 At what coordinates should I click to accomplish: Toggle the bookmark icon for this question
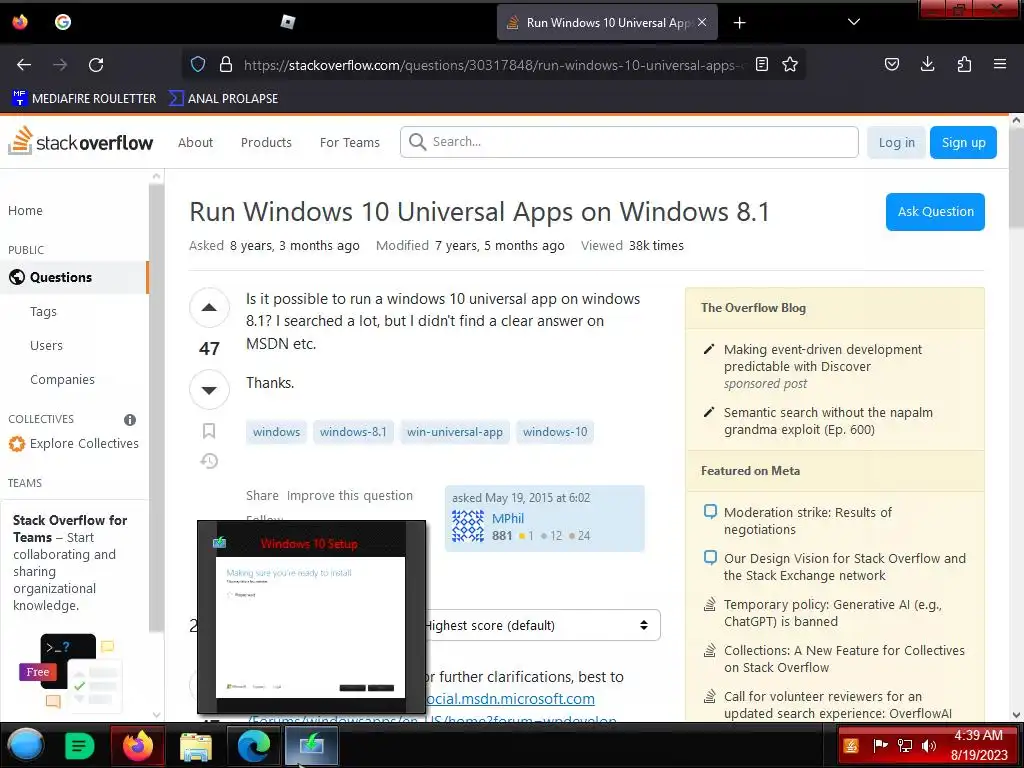(209, 431)
